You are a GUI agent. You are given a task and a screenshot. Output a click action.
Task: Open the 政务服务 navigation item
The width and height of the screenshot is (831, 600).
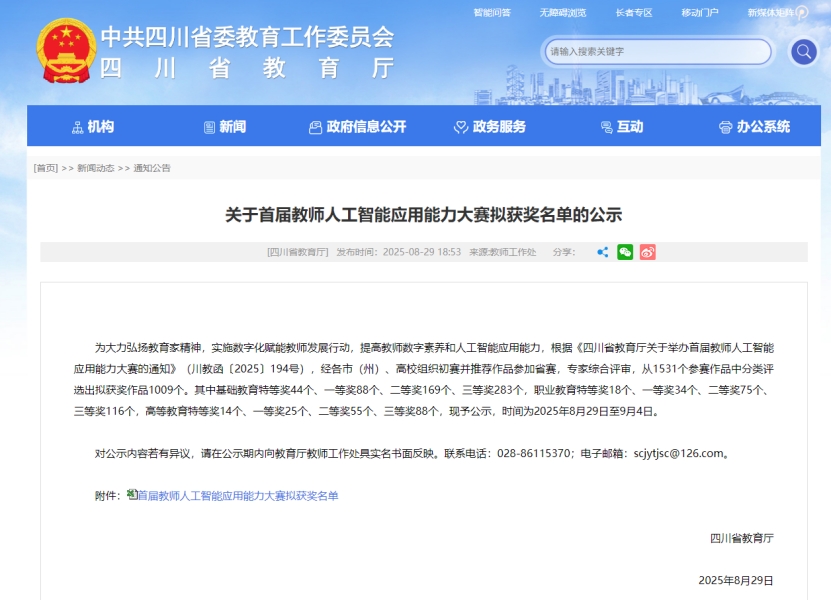click(489, 127)
